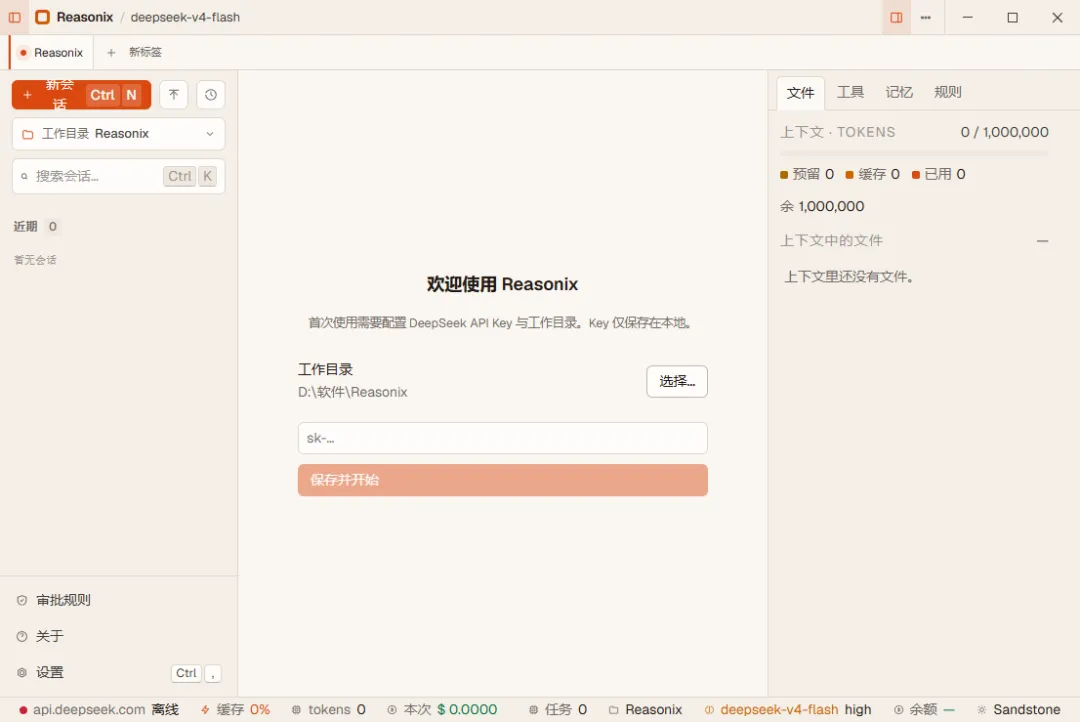Viewport: 1080px width, 722px height.
Task: Switch to the 文件 tab
Action: pyautogui.click(x=800, y=93)
